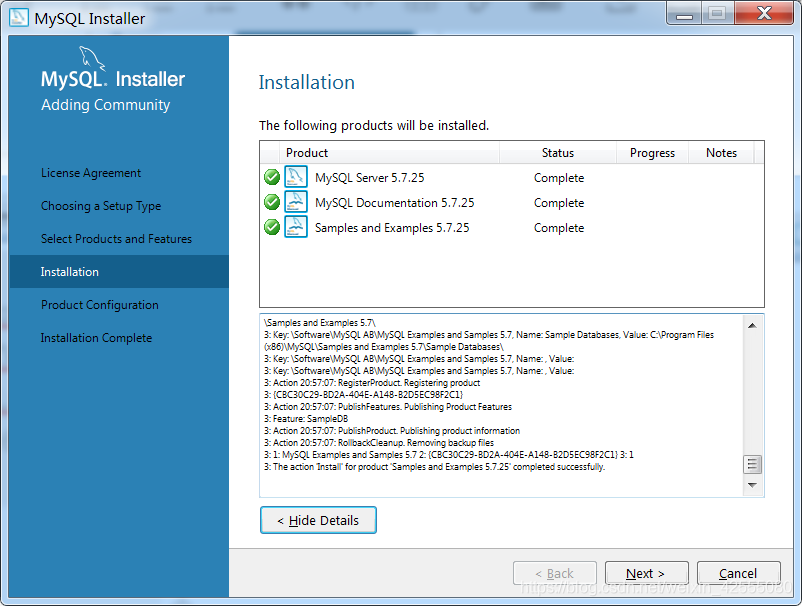This screenshot has width=802, height=606.
Task: Go to Choosing a Setup Type step
Action: point(101,206)
